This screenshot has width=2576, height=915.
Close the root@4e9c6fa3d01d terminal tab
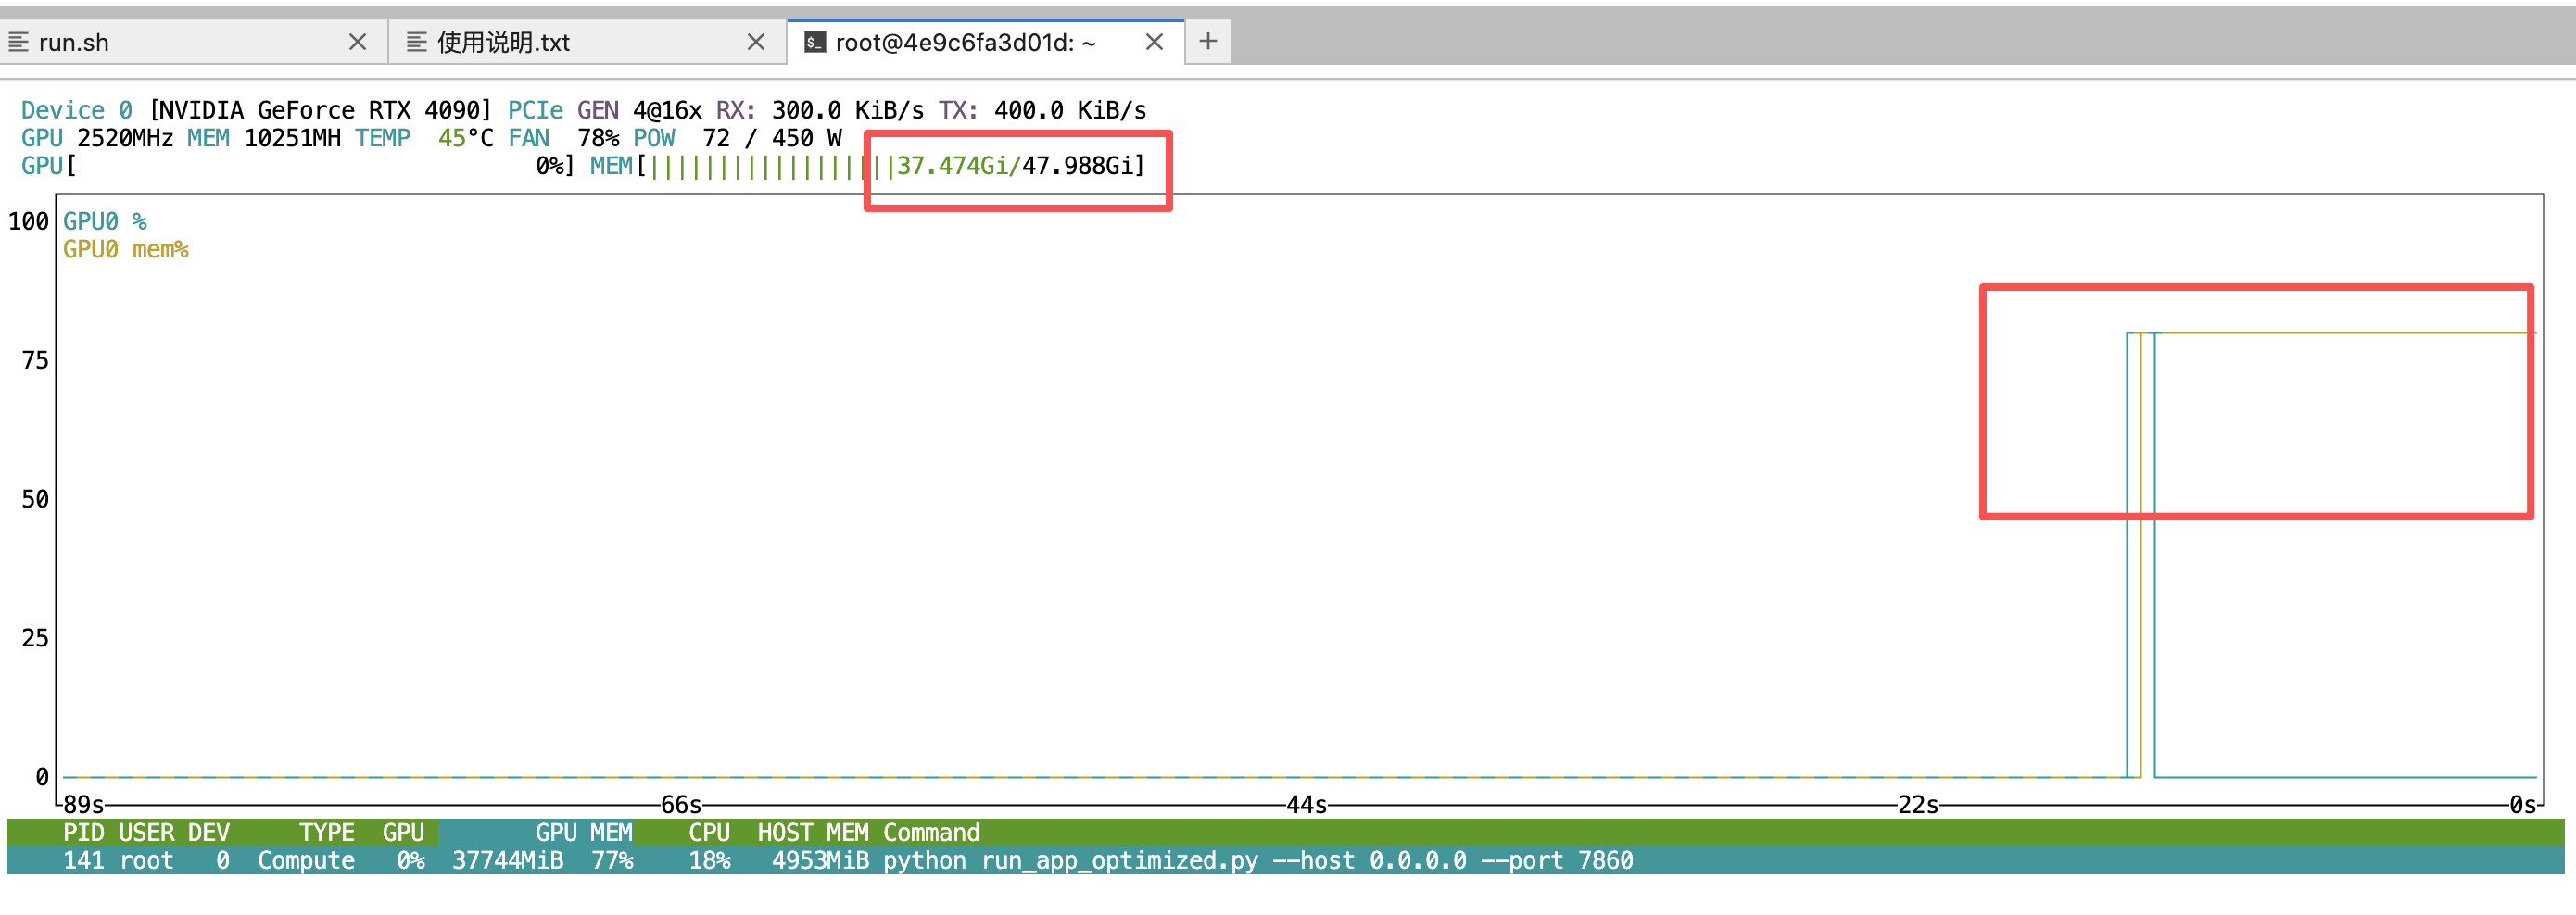[x=1154, y=42]
